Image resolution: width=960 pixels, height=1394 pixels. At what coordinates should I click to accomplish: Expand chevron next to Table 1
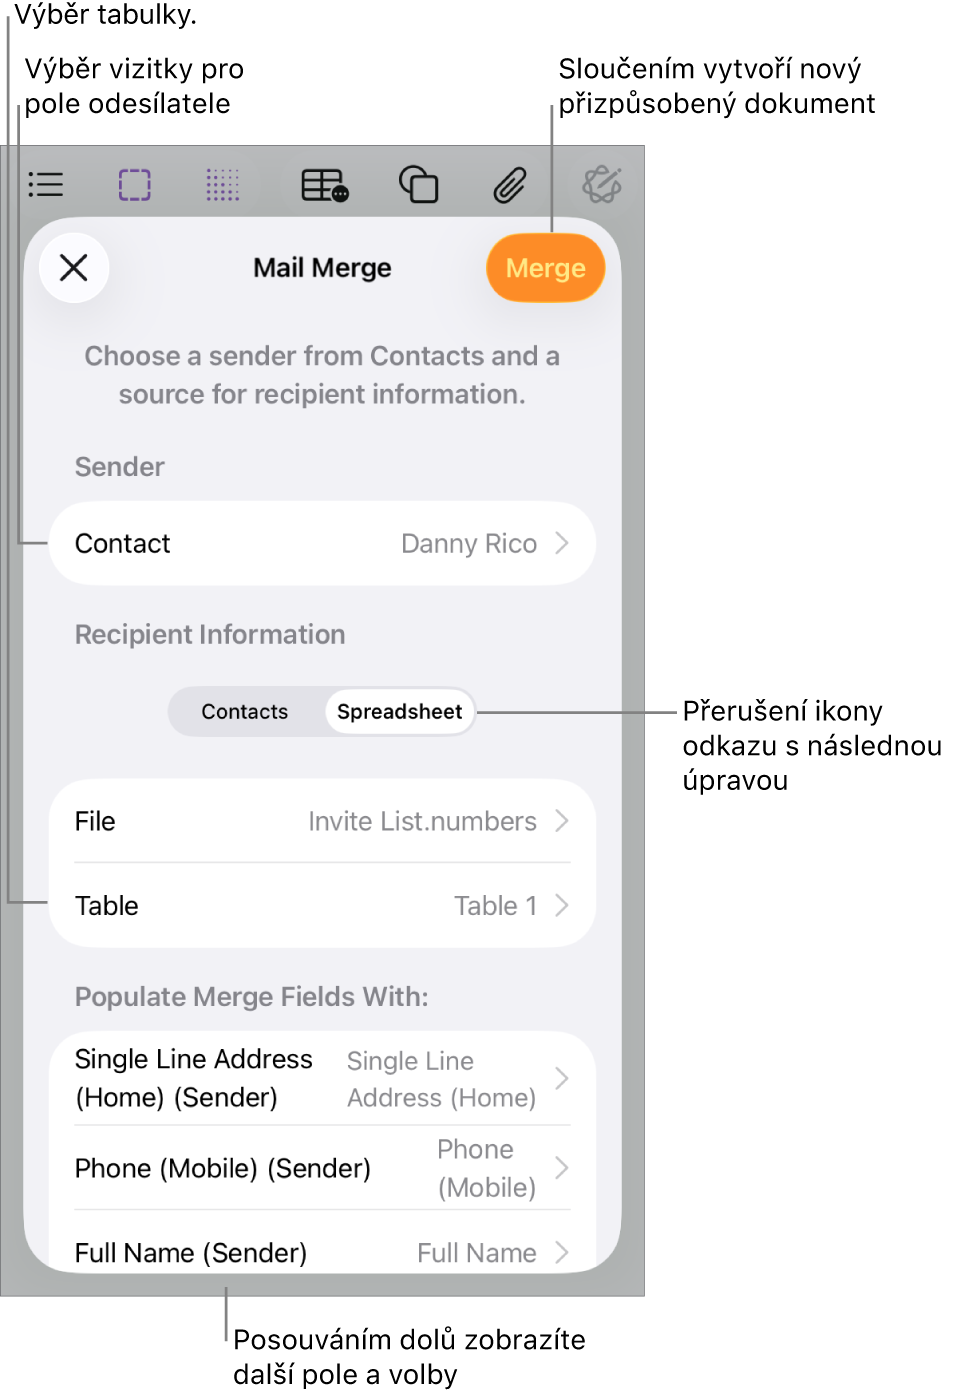[x=562, y=905]
